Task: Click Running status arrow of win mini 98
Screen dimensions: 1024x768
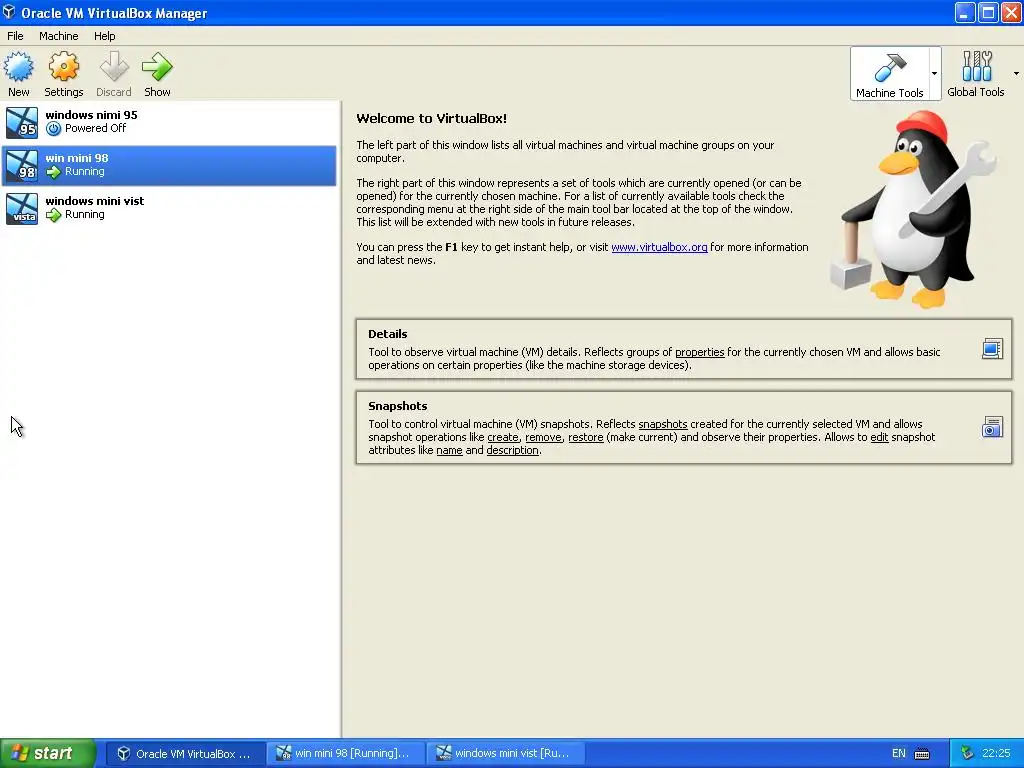Action: [x=54, y=172]
